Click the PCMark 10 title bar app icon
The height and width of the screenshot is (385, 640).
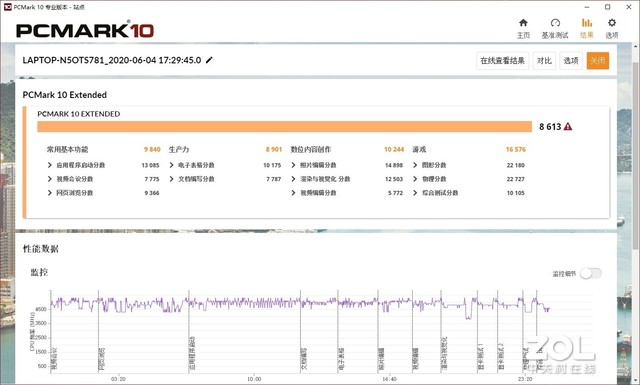pyautogui.click(x=7, y=7)
